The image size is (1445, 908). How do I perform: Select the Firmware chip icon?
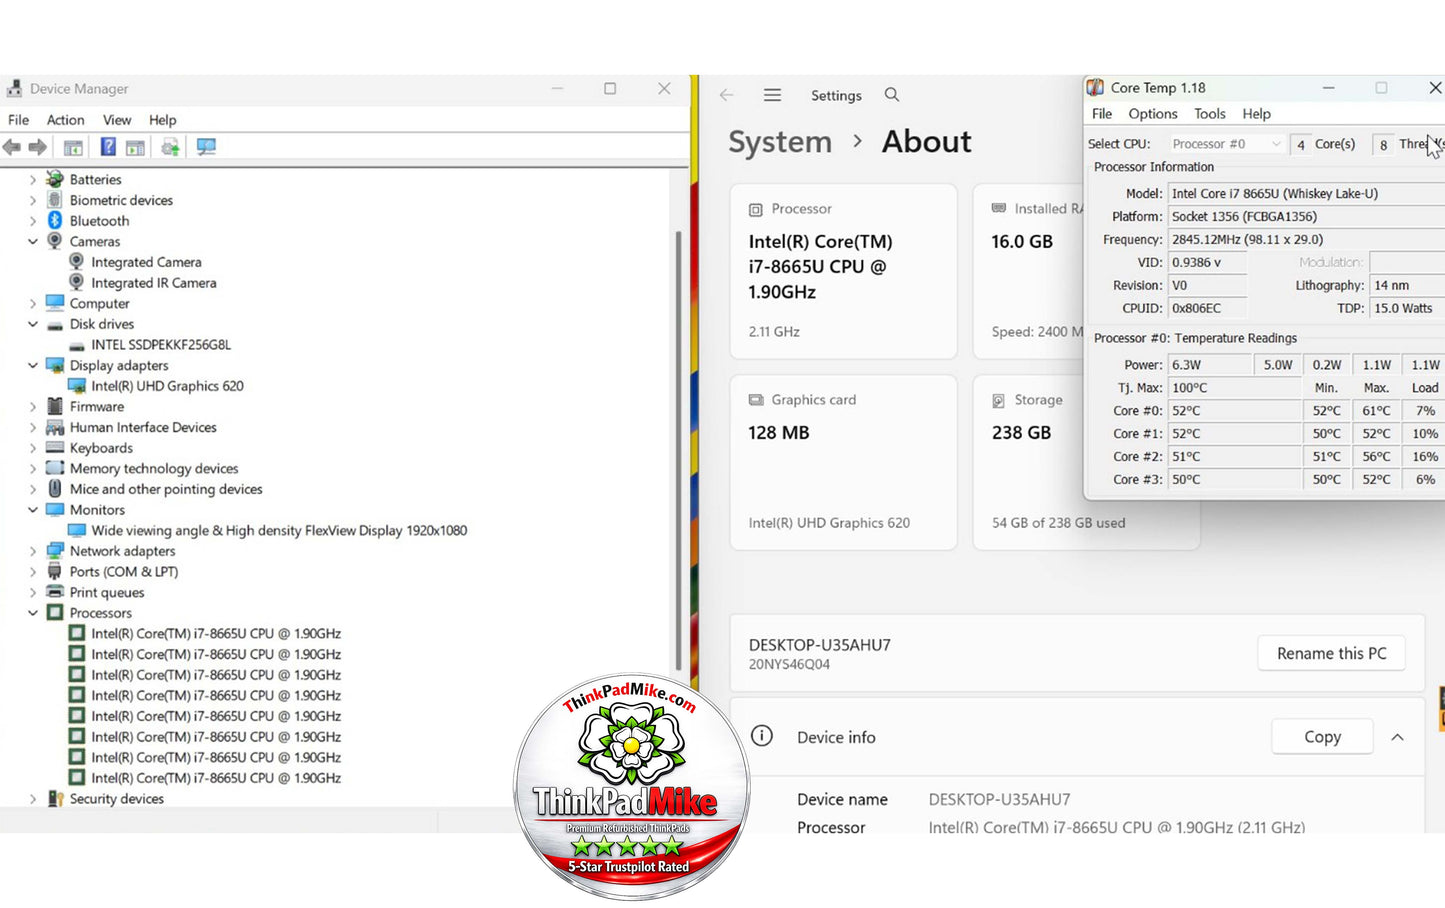pyautogui.click(x=55, y=406)
